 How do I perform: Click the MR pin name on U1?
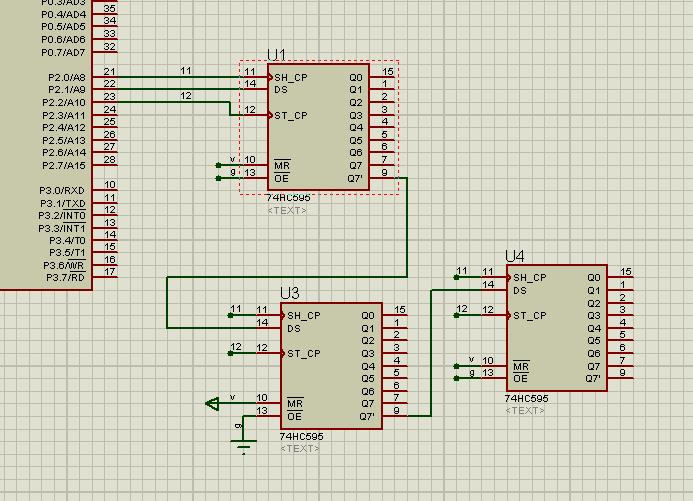pyautogui.click(x=282, y=166)
